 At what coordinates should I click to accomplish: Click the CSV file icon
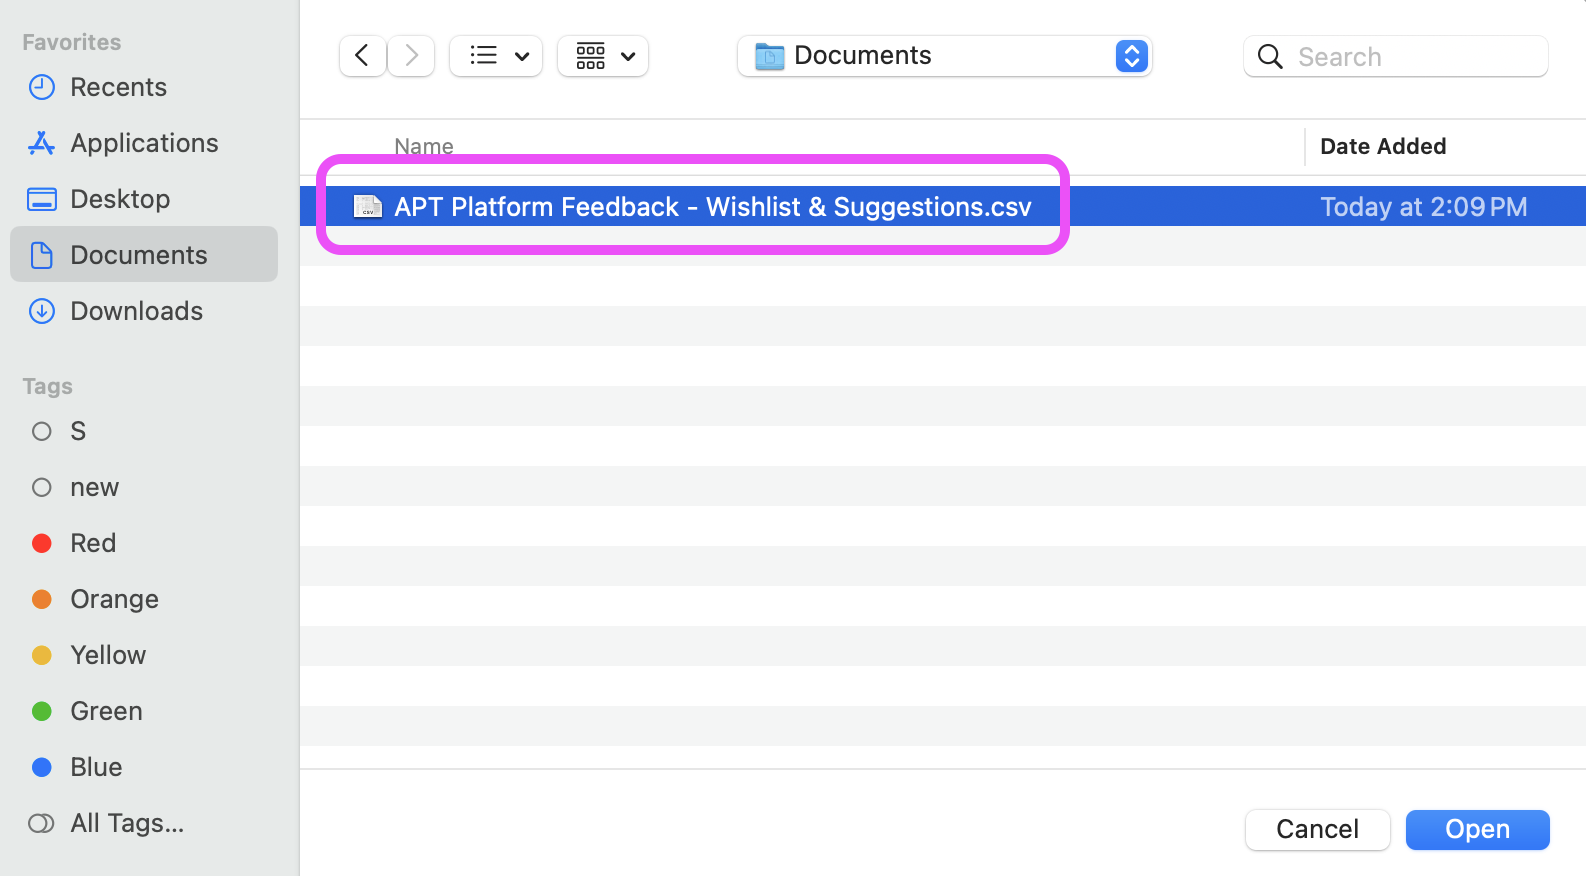(x=368, y=207)
